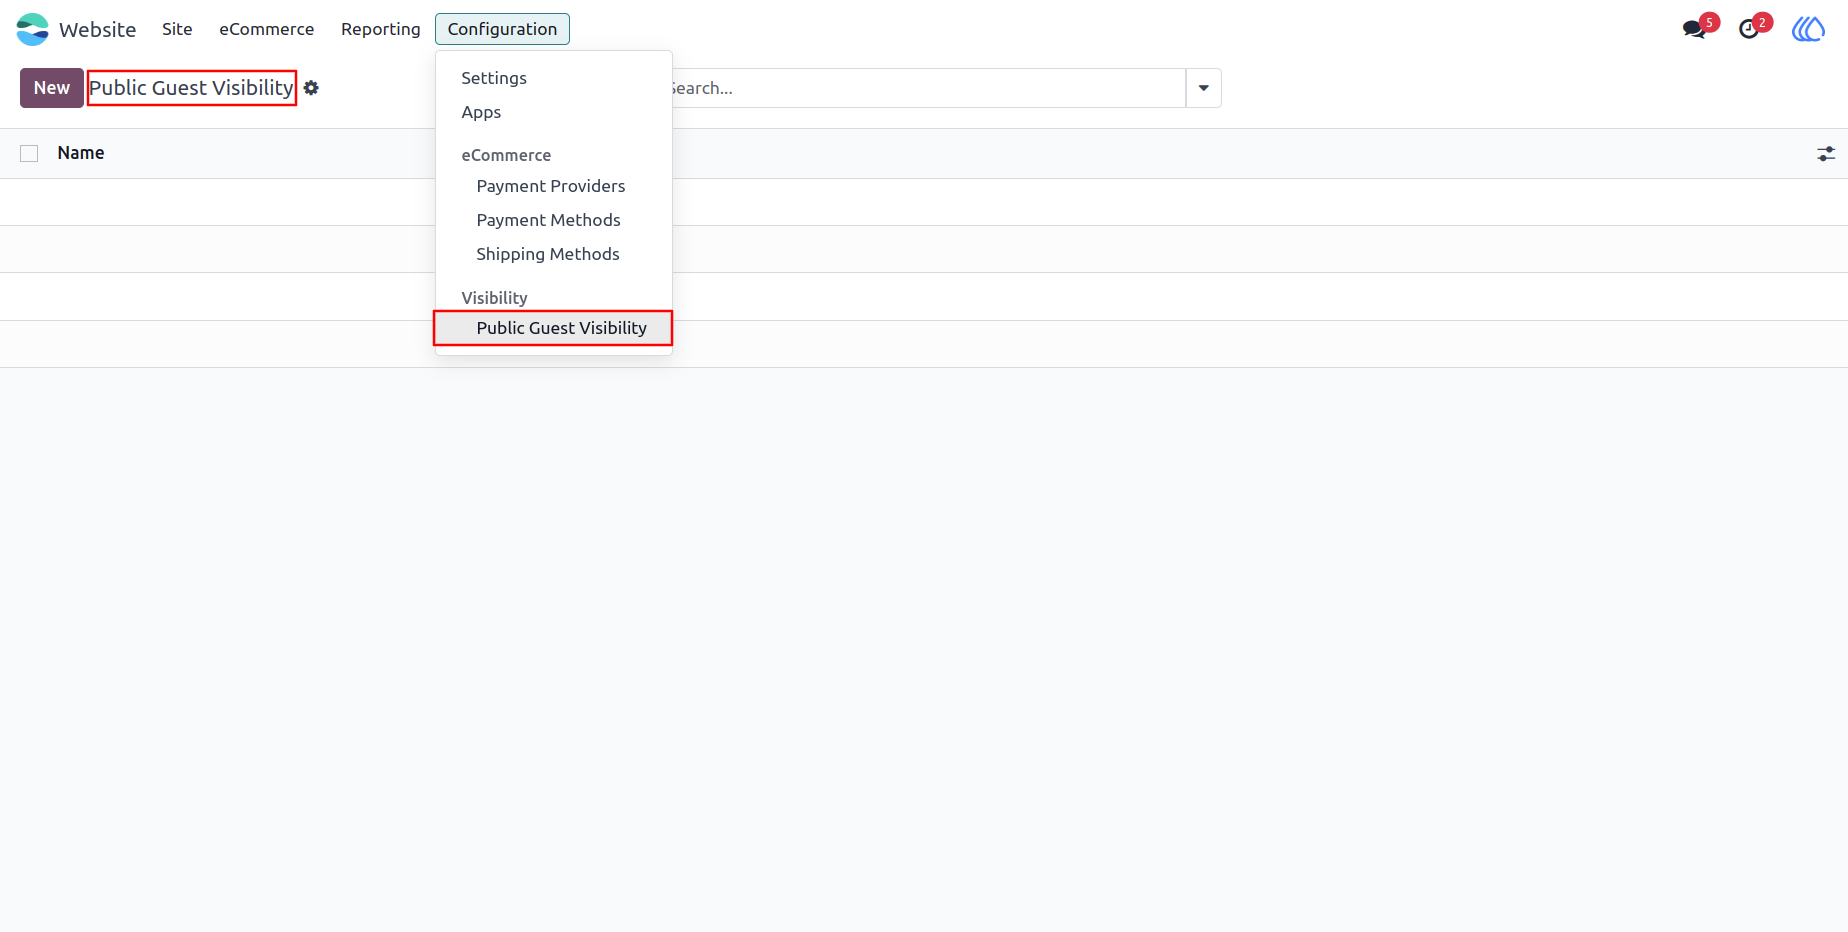
Task: Click the Public Guest Visibility page title
Action: 192,88
